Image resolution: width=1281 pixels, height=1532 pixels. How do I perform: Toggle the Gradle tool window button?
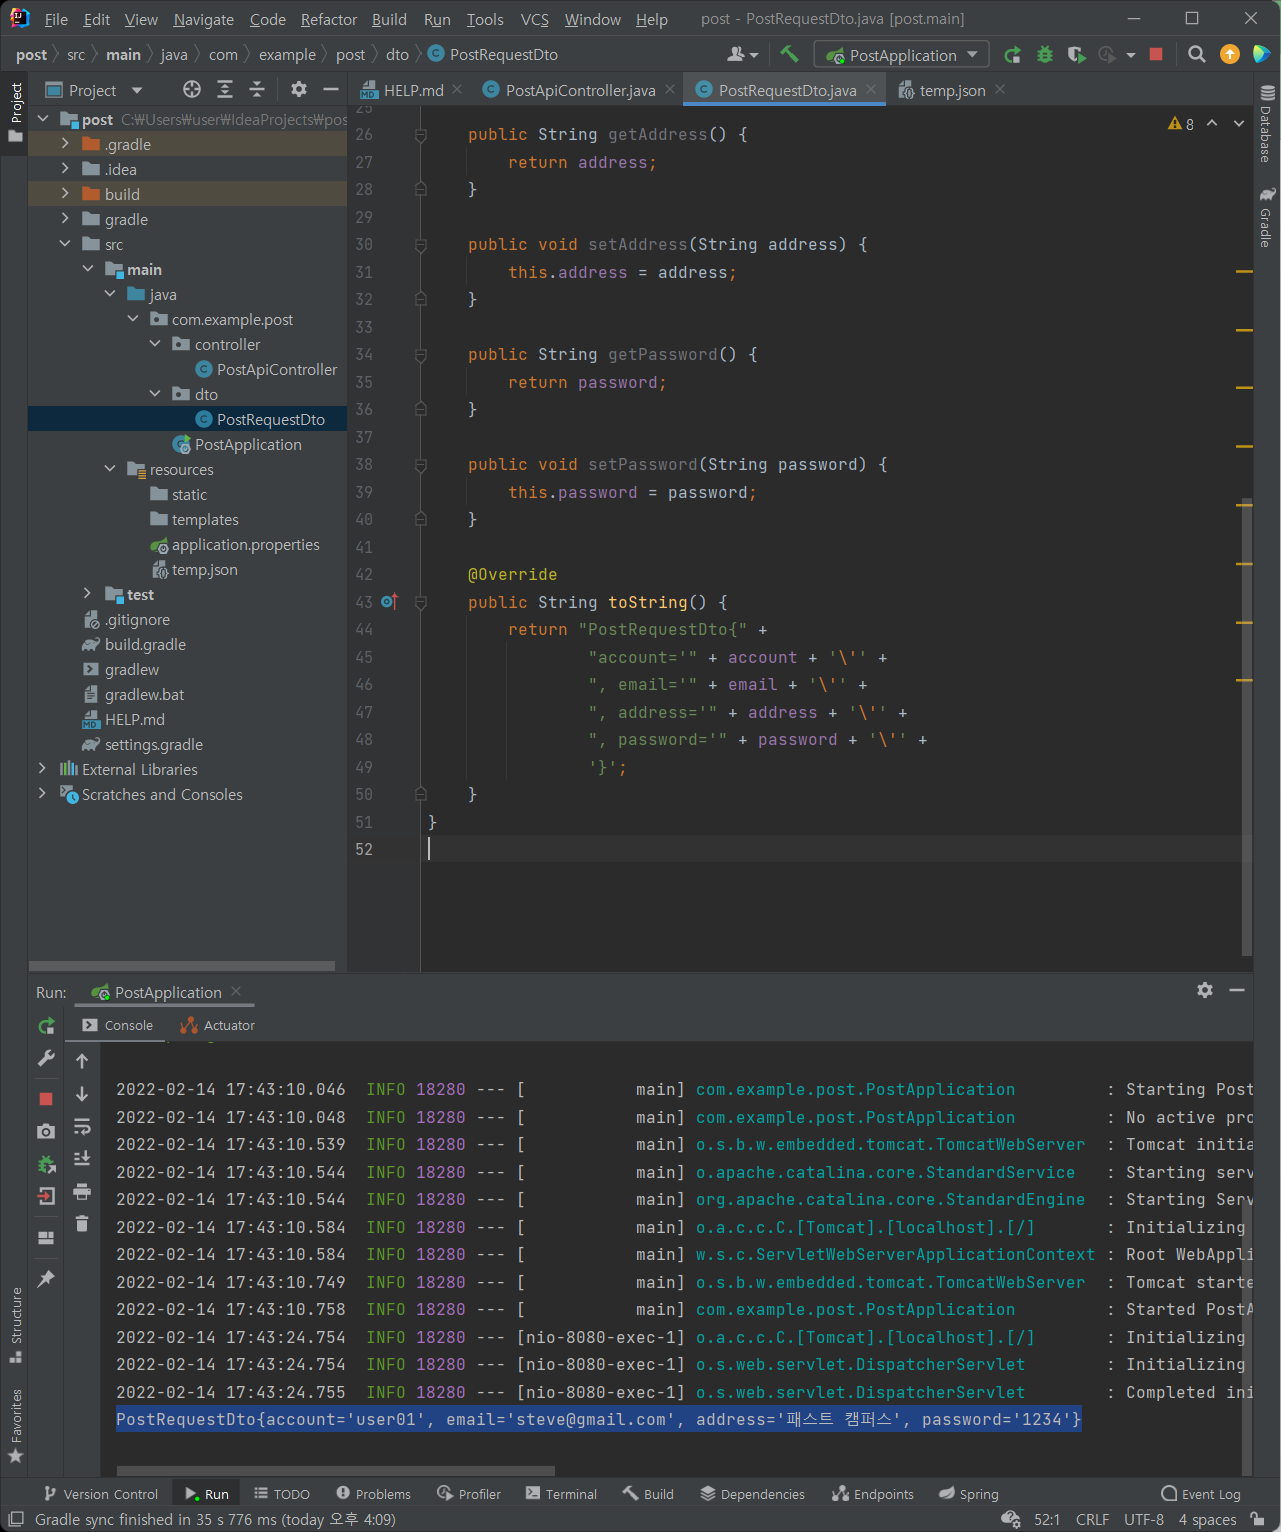point(1267,216)
